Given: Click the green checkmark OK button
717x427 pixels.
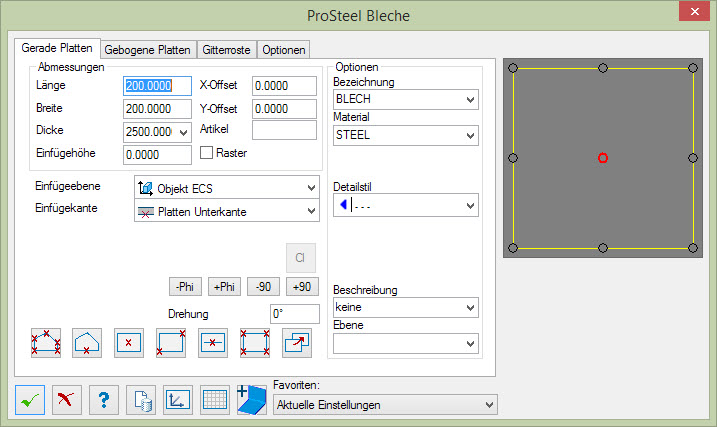Looking at the screenshot, I should tap(30, 400).
